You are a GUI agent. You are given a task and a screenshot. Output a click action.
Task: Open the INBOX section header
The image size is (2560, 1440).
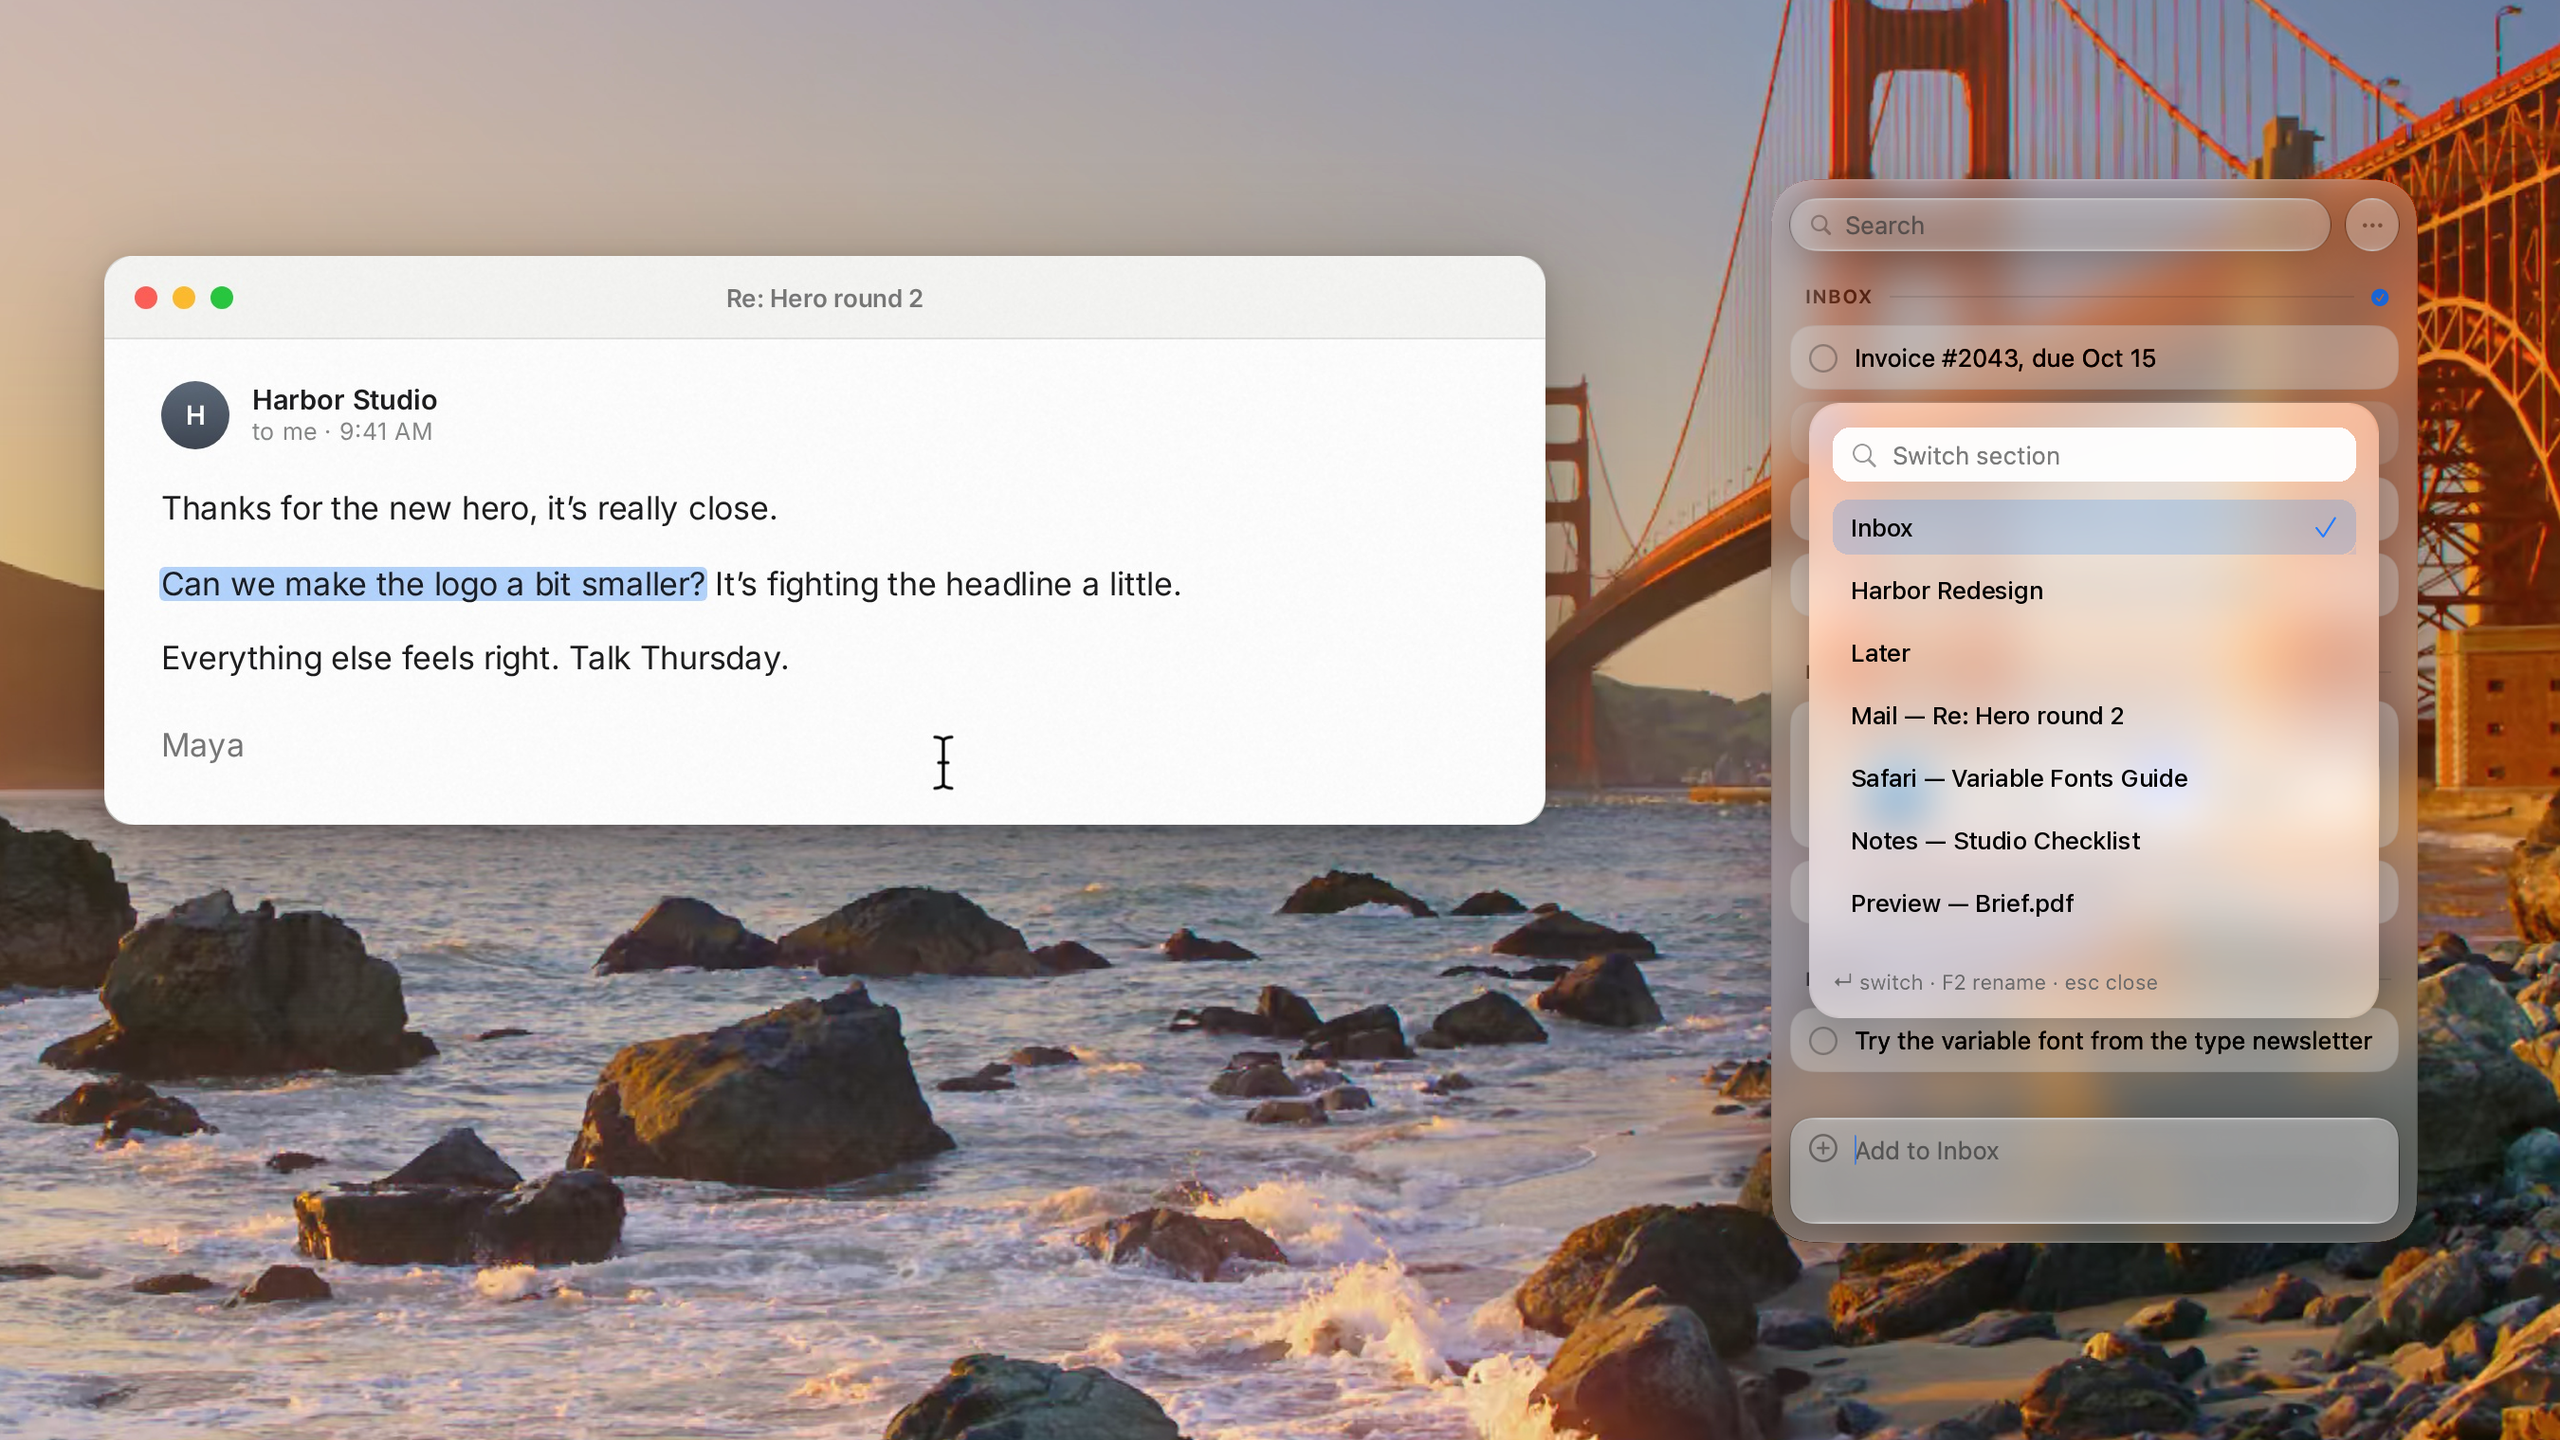coord(1838,297)
